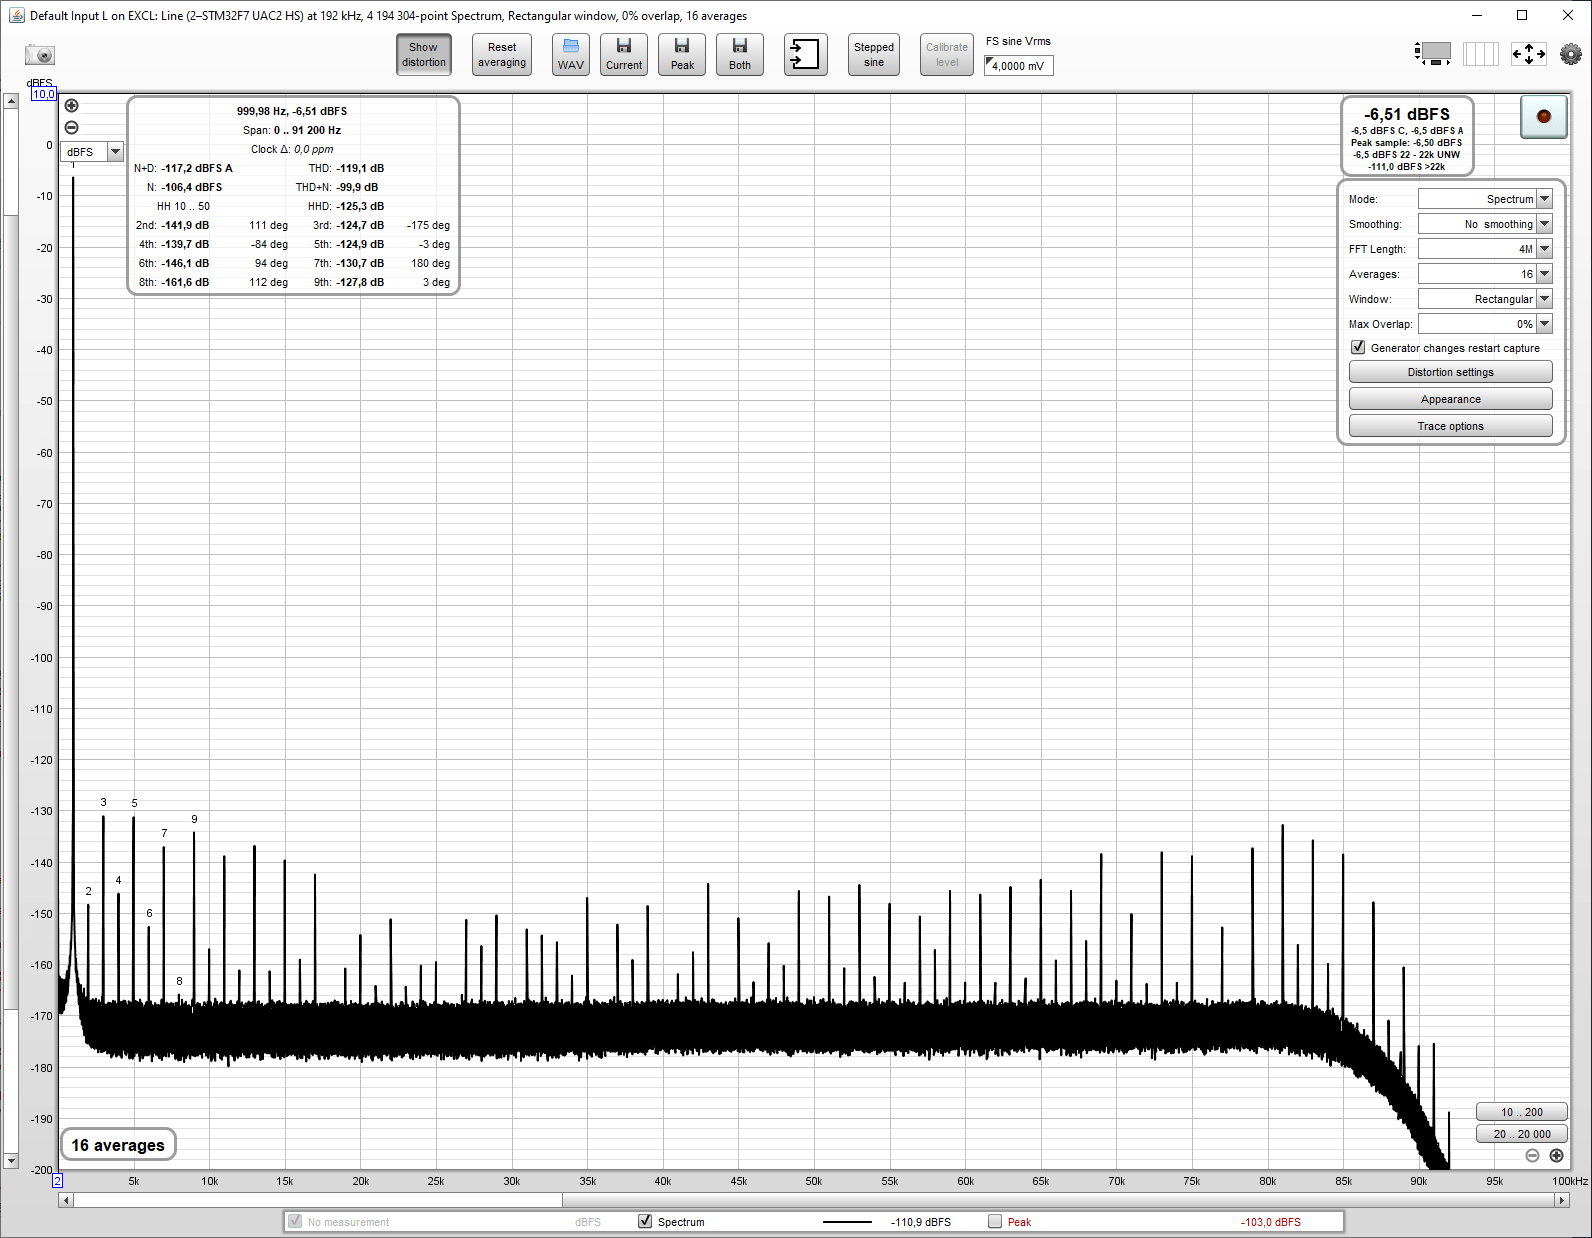Toggle No measurement trace checkbox
Image resolution: width=1592 pixels, height=1238 pixels.
(x=295, y=1221)
